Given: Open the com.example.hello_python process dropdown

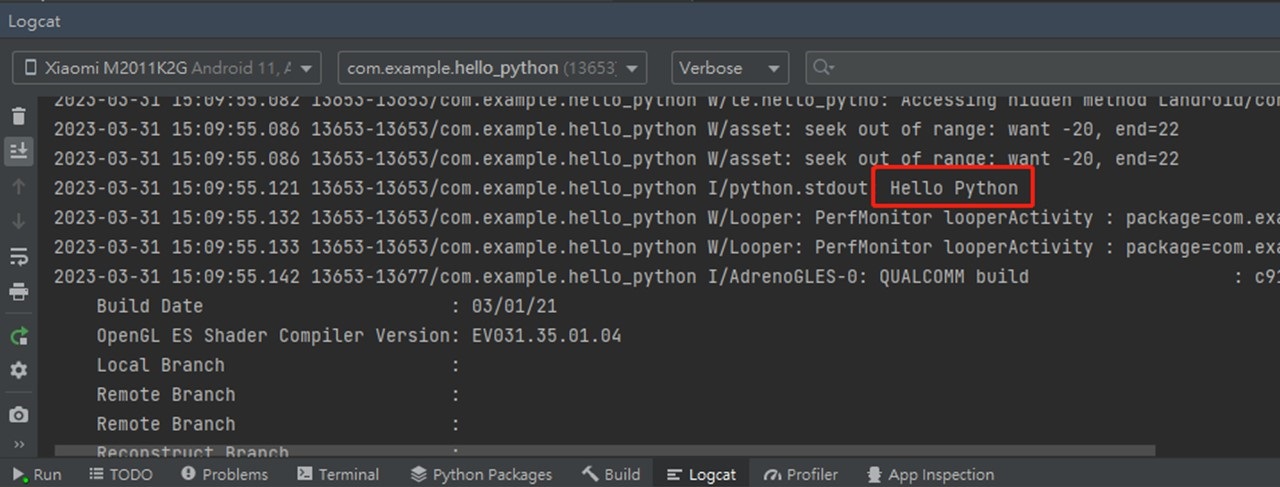Looking at the screenshot, I should tap(492, 68).
